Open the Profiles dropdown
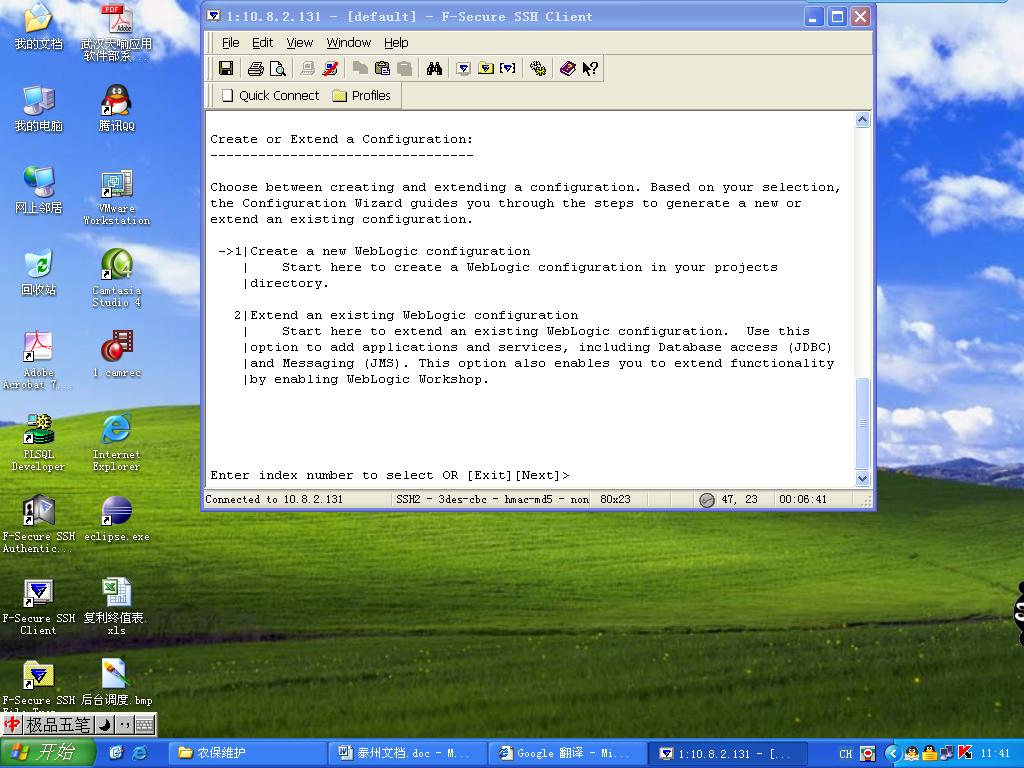Screen dimensions: 1024x768 point(361,95)
